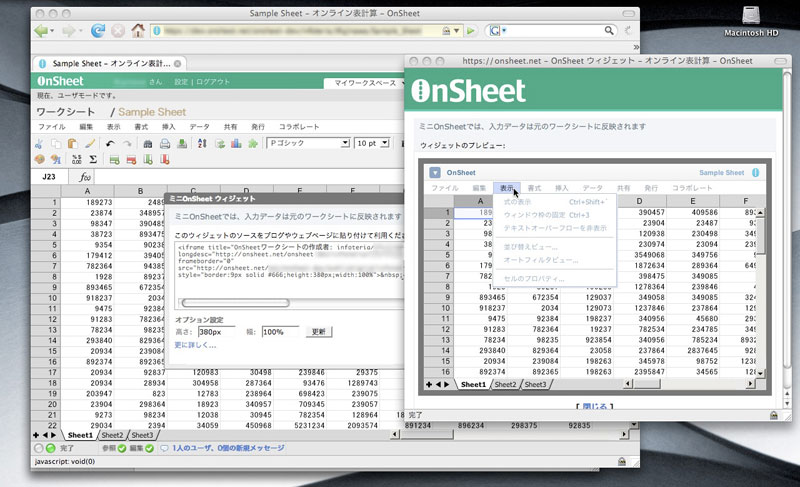
Task: Click the browser Reload button
Action: click(97, 31)
